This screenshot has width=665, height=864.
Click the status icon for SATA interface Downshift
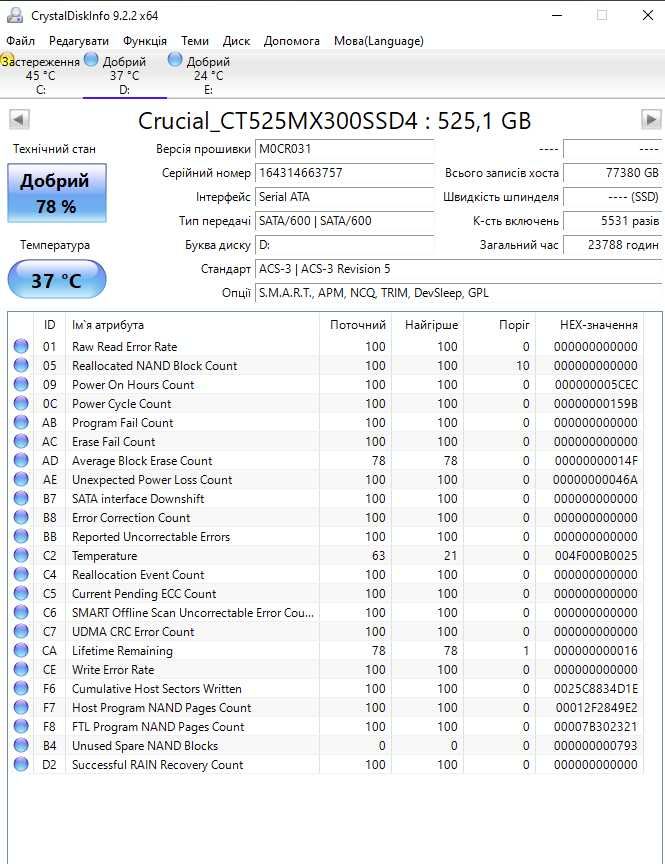click(21, 498)
